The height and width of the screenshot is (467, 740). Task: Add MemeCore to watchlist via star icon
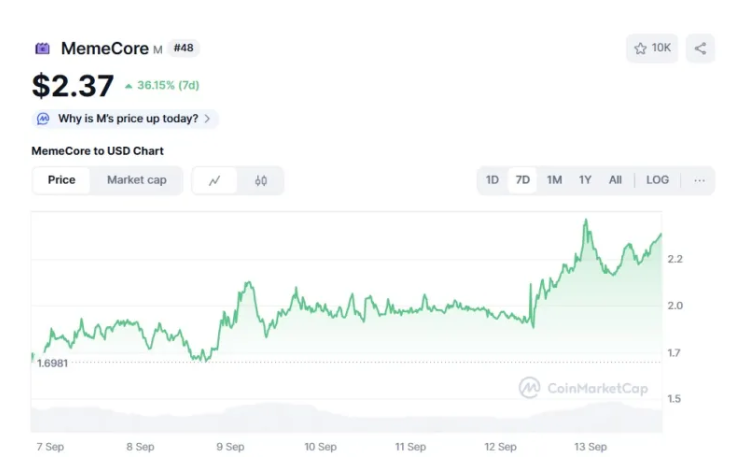640,48
